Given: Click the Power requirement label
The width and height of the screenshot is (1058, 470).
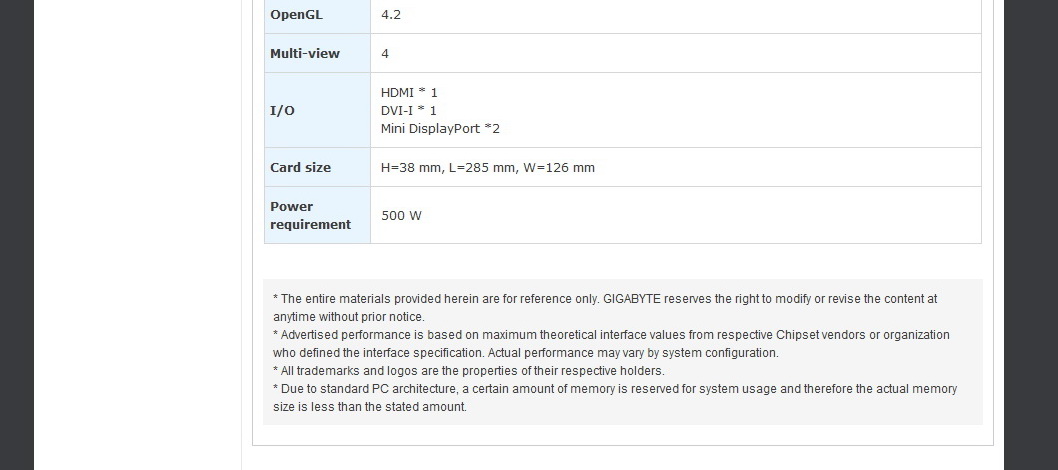Looking at the screenshot, I should coord(310,215).
